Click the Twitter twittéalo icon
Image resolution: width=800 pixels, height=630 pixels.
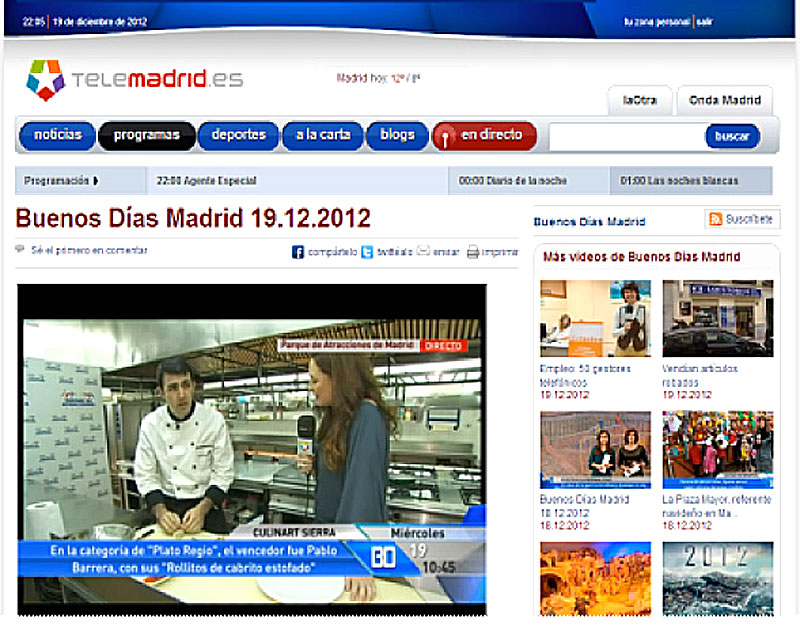367,252
